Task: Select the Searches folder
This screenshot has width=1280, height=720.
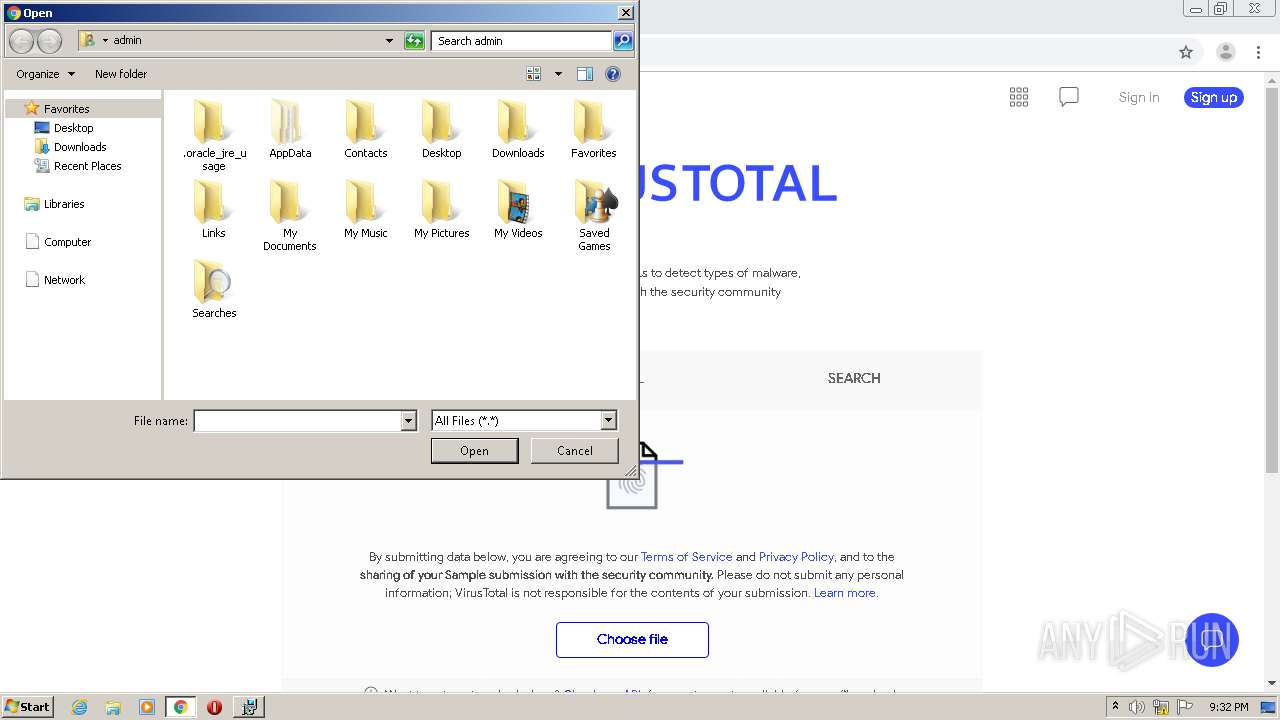Action: tap(214, 290)
